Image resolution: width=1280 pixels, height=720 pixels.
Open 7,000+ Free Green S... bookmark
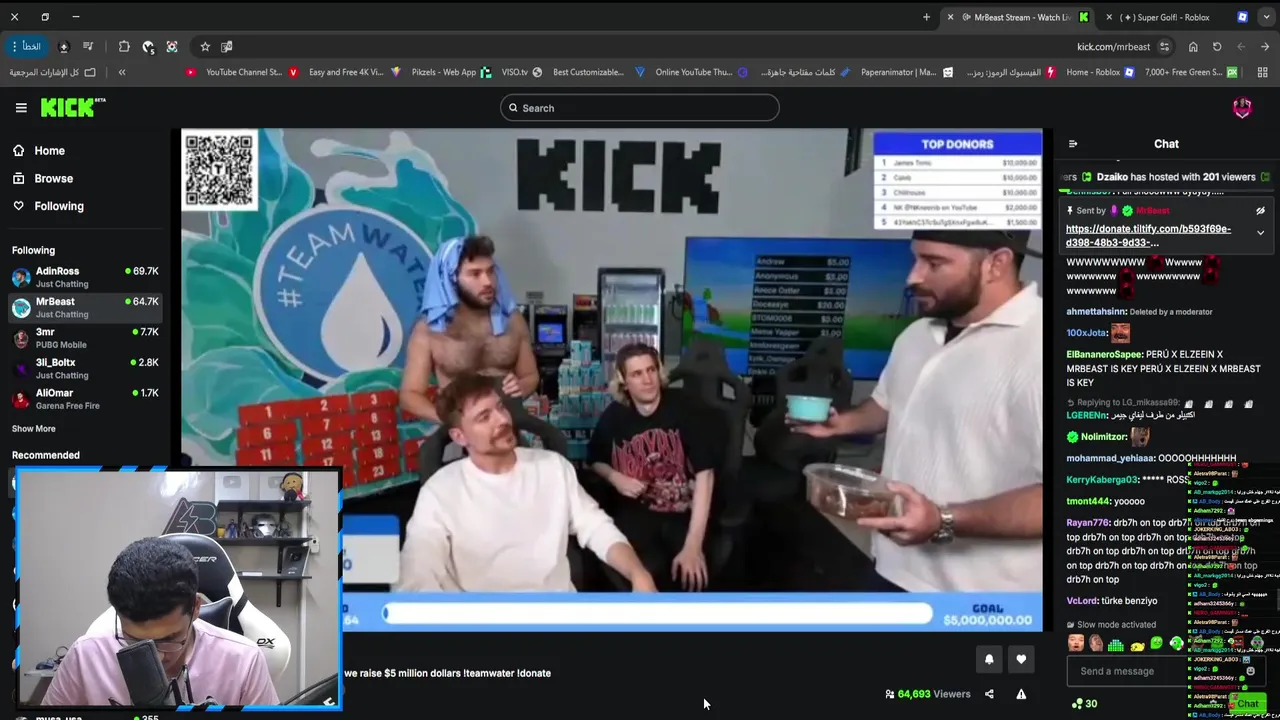coord(1191,72)
